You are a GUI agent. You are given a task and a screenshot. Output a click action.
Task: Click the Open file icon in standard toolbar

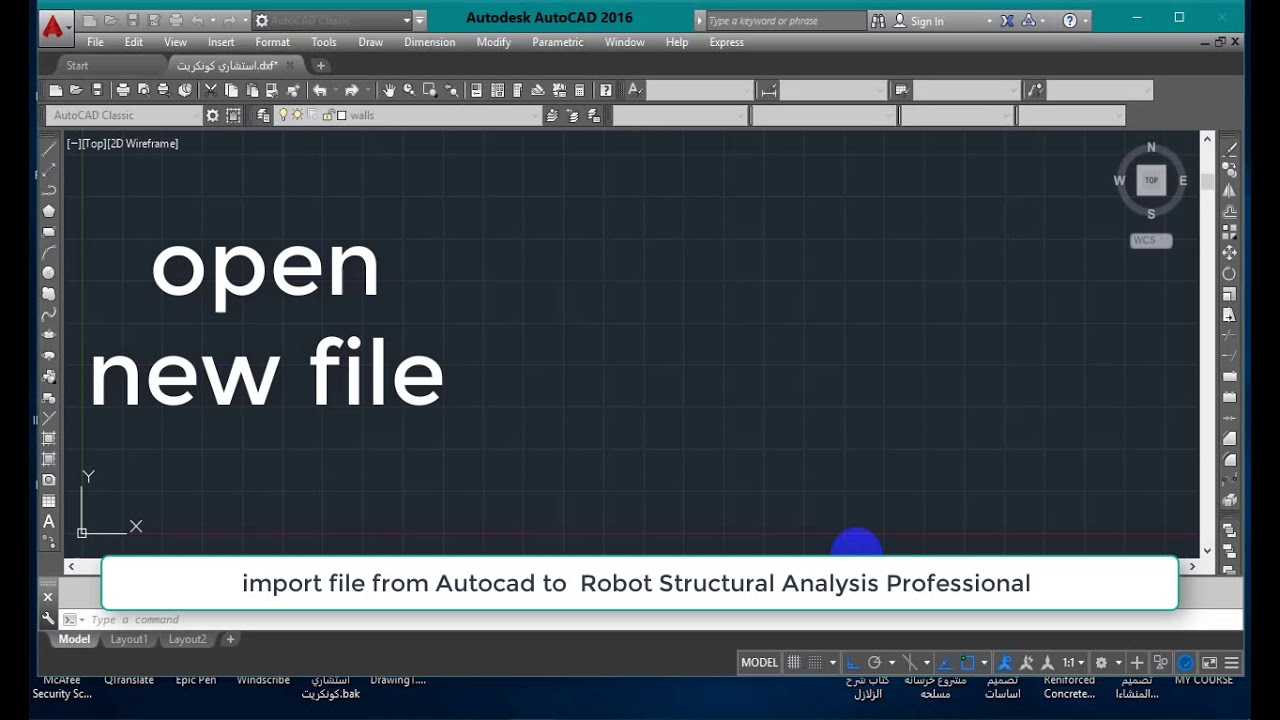click(76, 90)
